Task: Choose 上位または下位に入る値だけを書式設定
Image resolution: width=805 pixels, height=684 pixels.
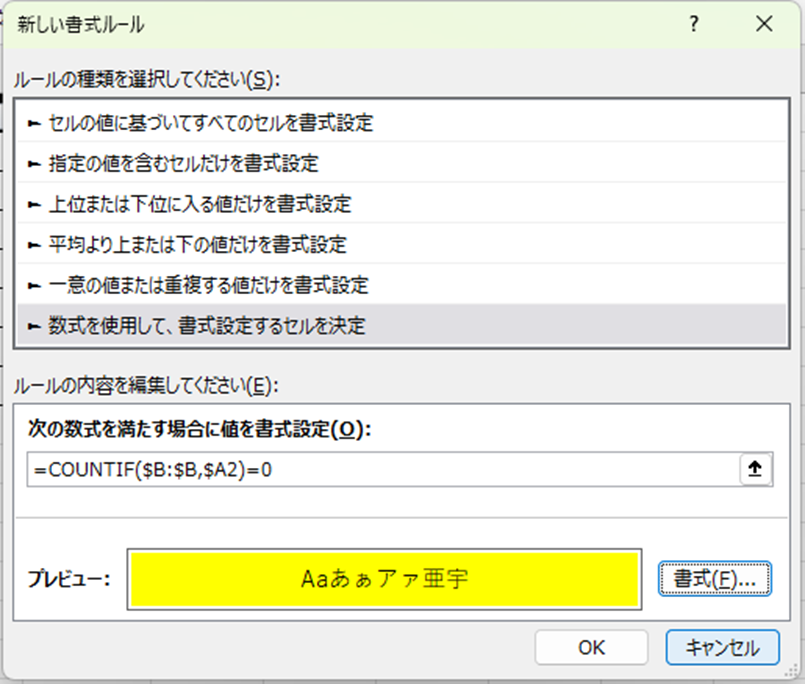Action: pos(200,204)
